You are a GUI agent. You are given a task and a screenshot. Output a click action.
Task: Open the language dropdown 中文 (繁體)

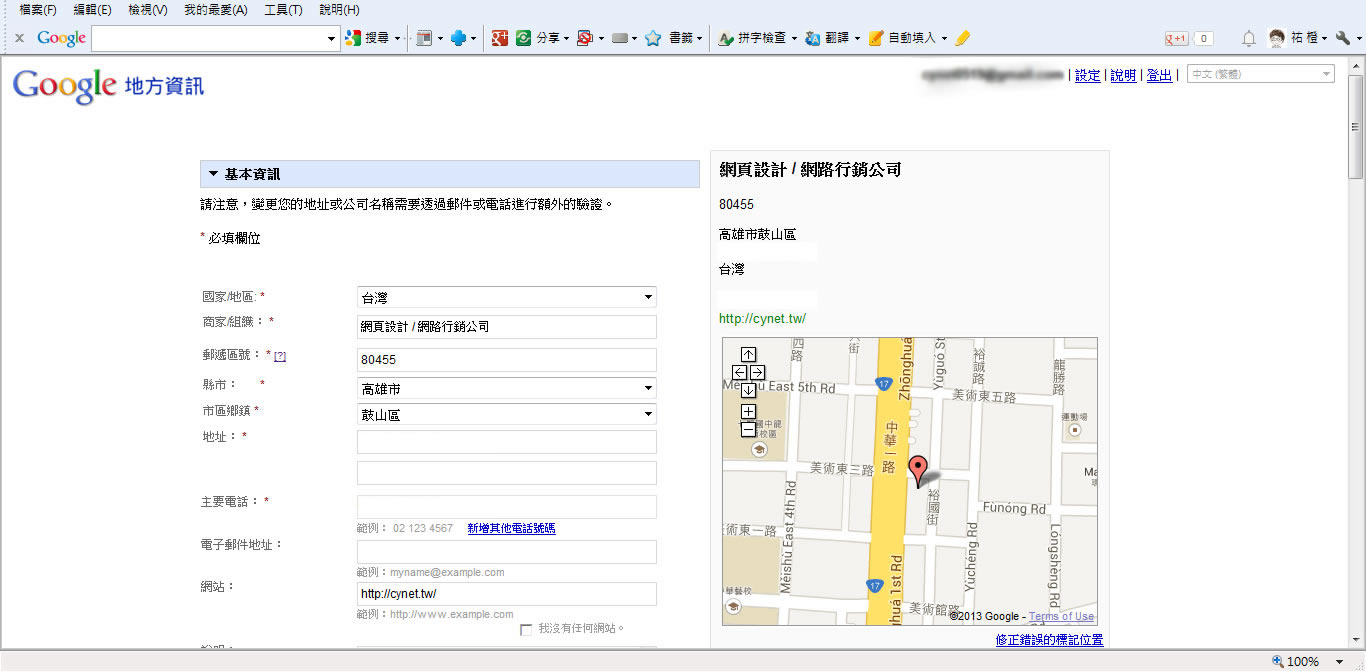point(1260,74)
